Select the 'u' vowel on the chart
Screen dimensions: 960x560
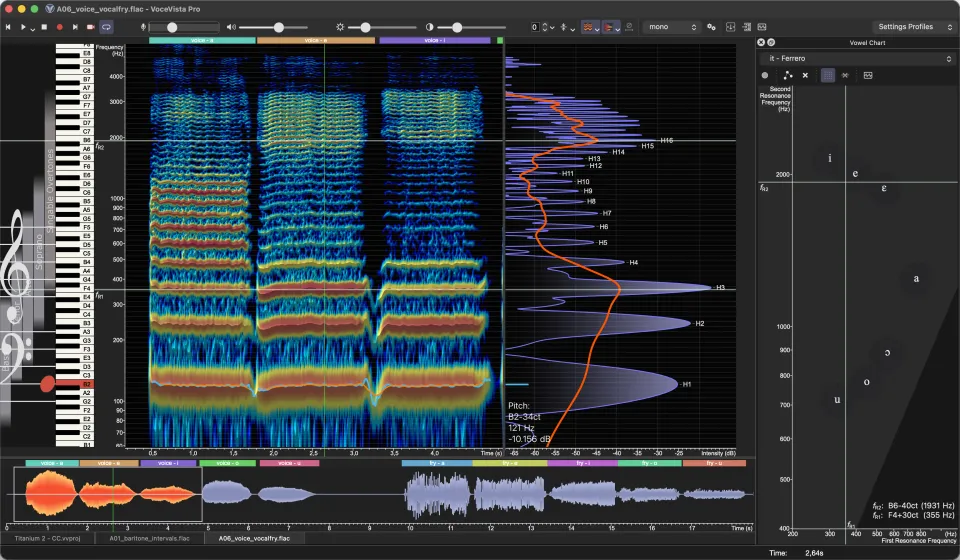pyautogui.click(x=837, y=400)
